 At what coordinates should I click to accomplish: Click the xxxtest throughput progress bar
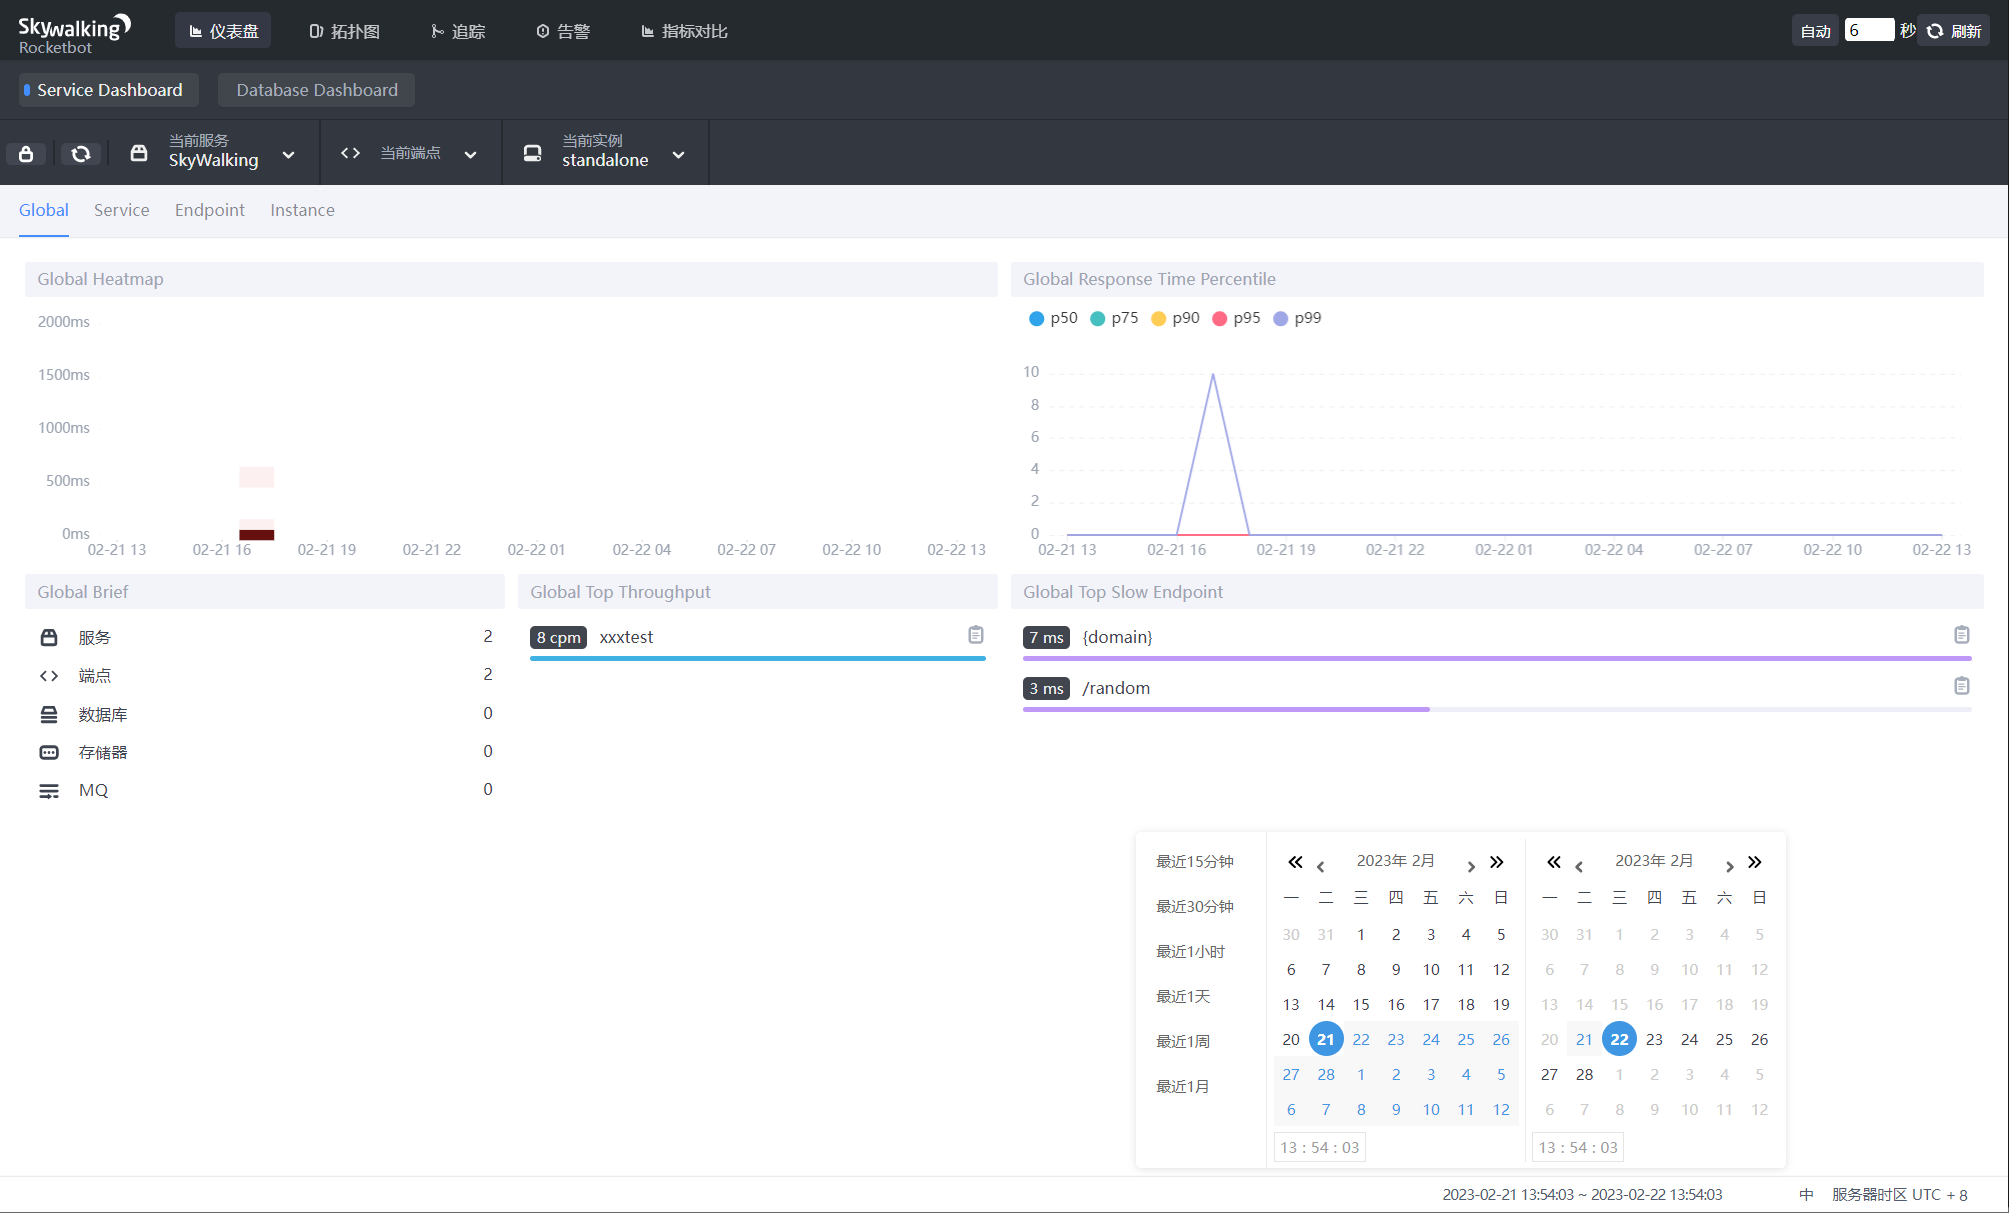pos(758,658)
